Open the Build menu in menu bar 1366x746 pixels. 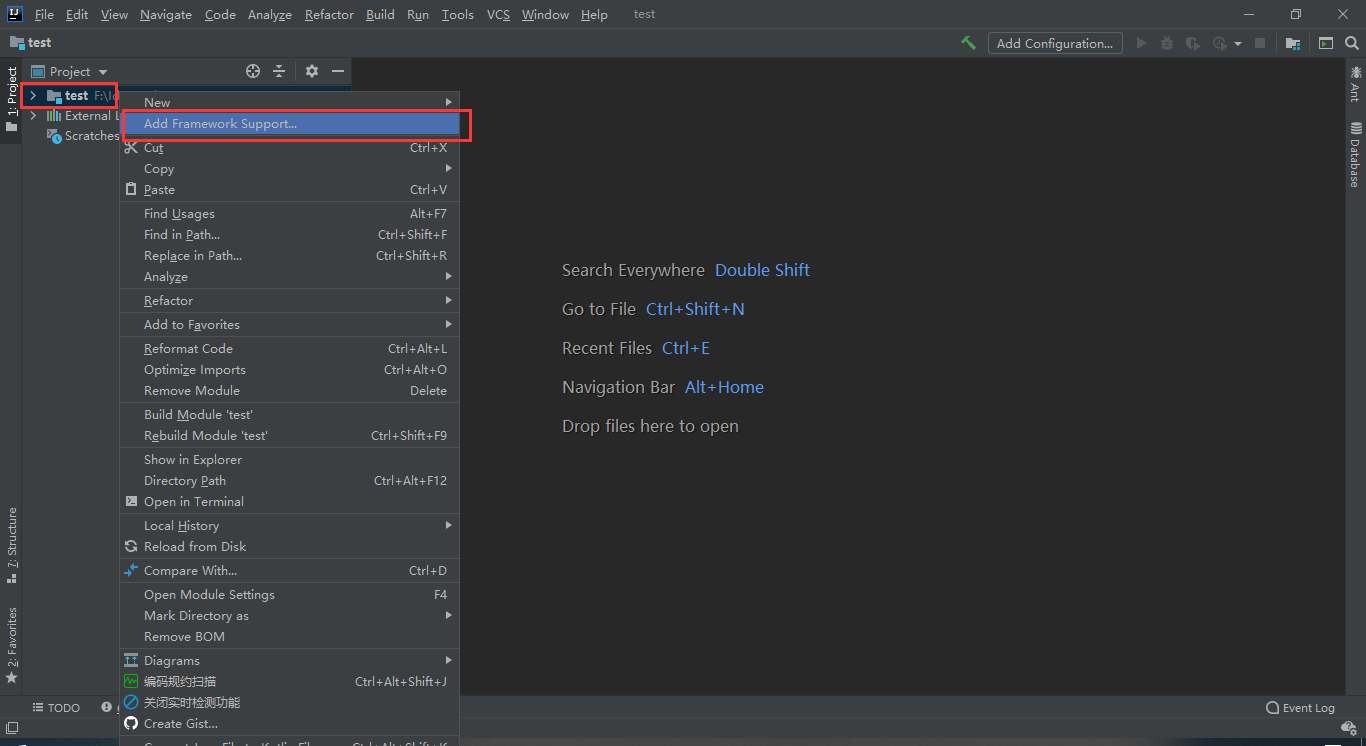point(380,14)
